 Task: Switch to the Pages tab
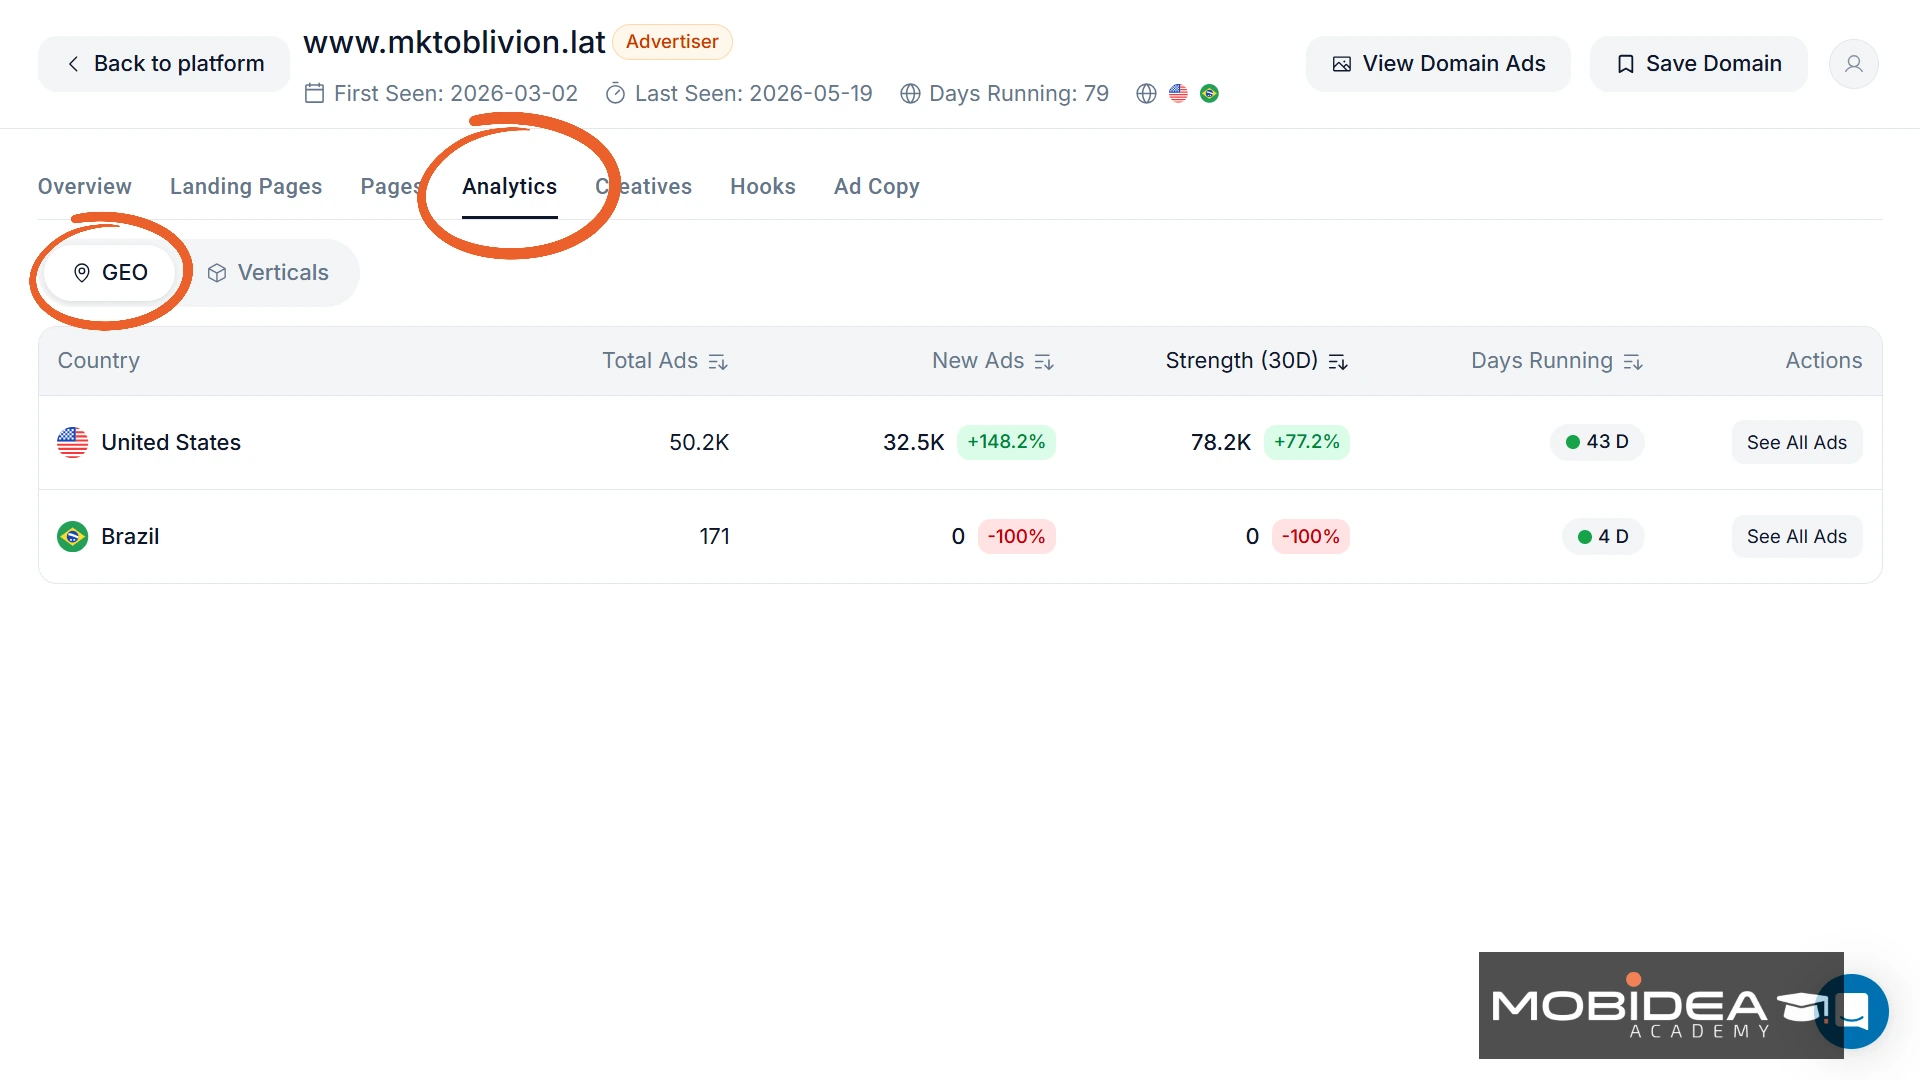(390, 186)
